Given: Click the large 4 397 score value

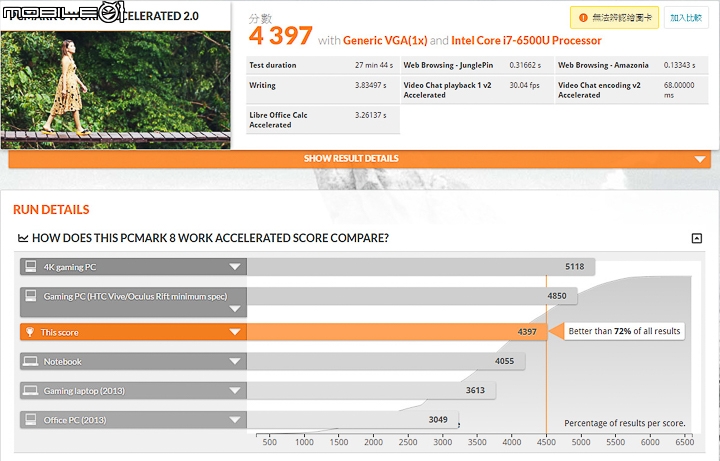Looking at the screenshot, I should [x=281, y=35].
